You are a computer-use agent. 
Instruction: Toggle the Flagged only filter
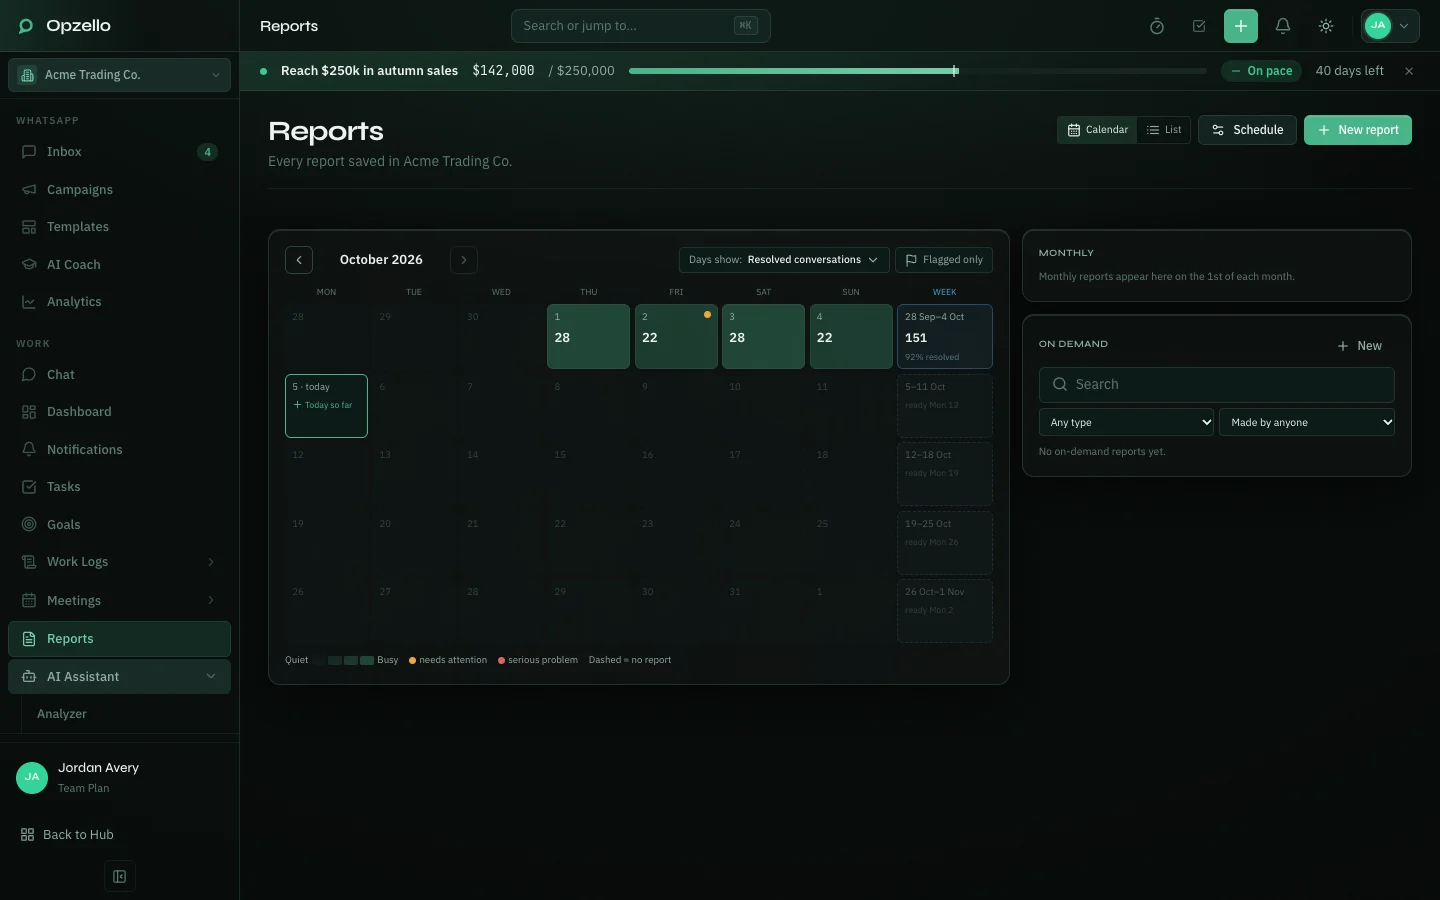[x=944, y=260]
